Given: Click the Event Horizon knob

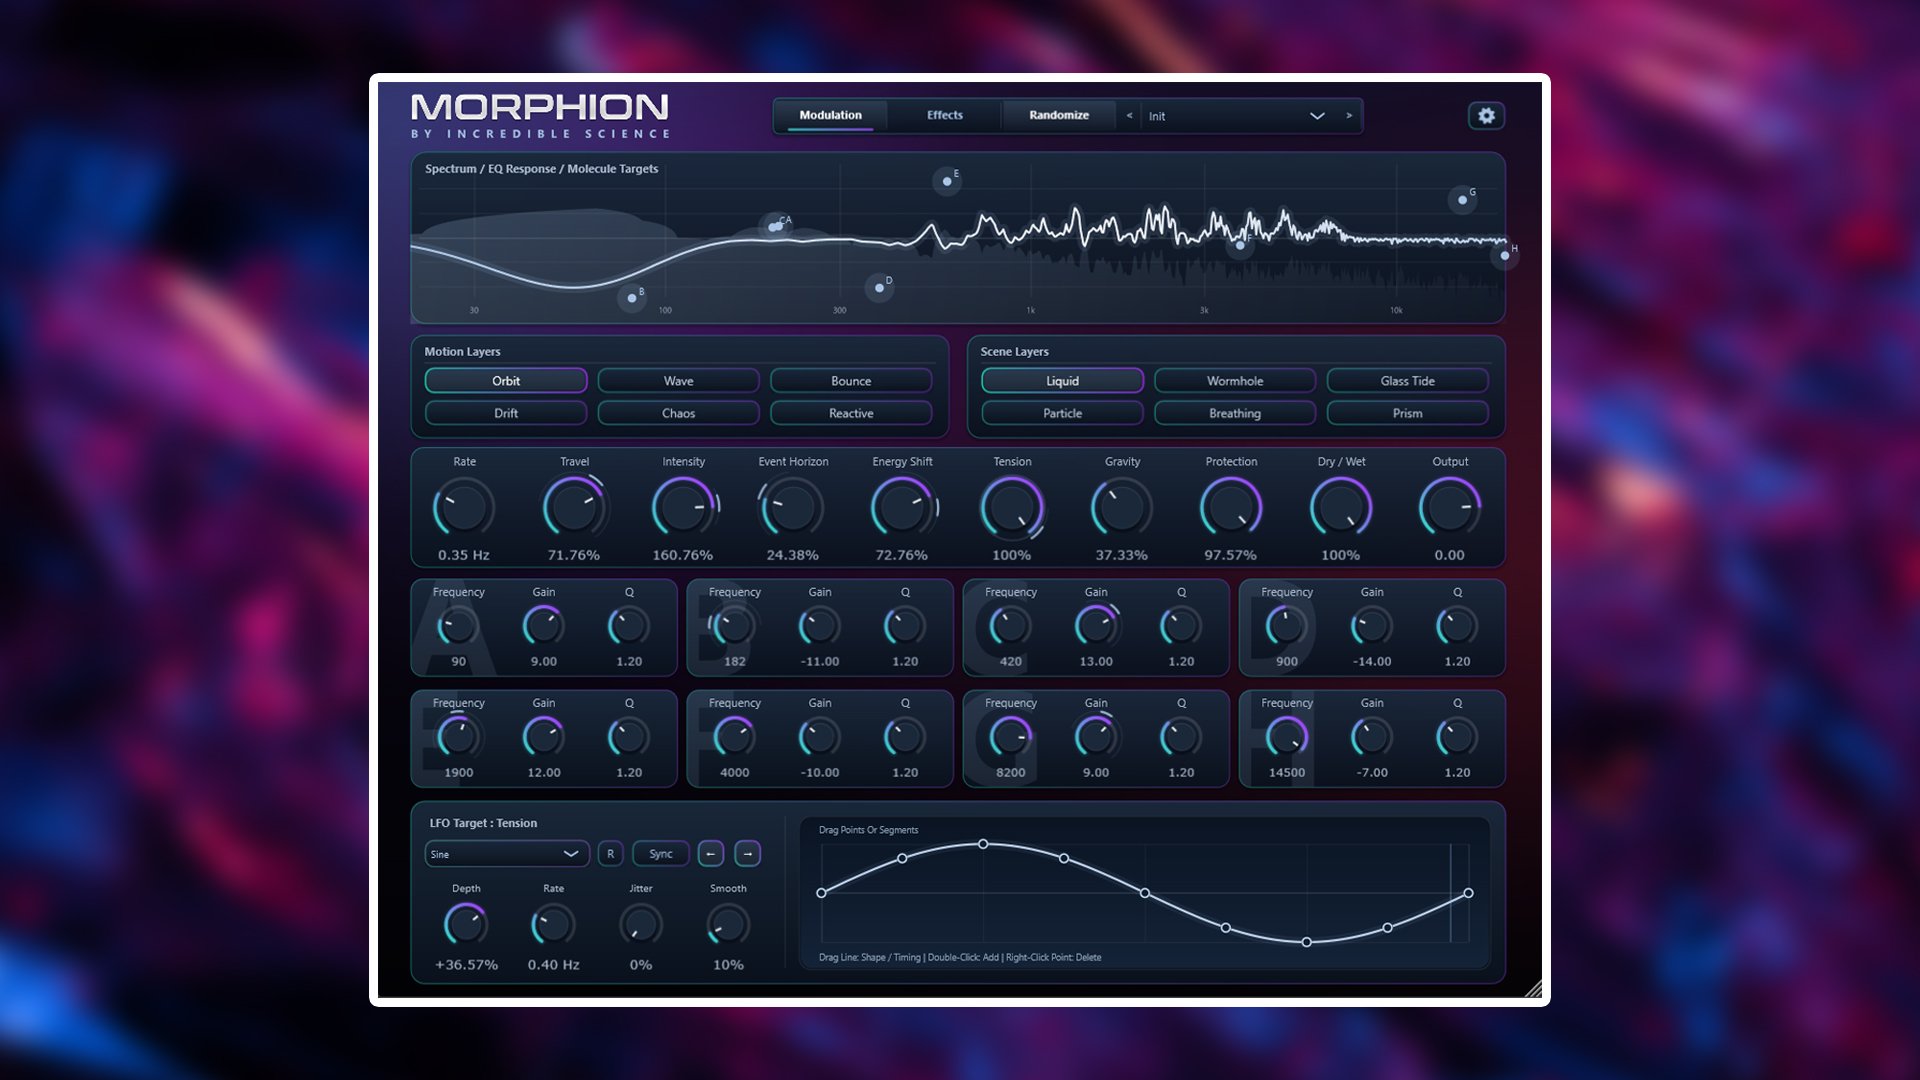Looking at the screenshot, I should (x=793, y=508).
